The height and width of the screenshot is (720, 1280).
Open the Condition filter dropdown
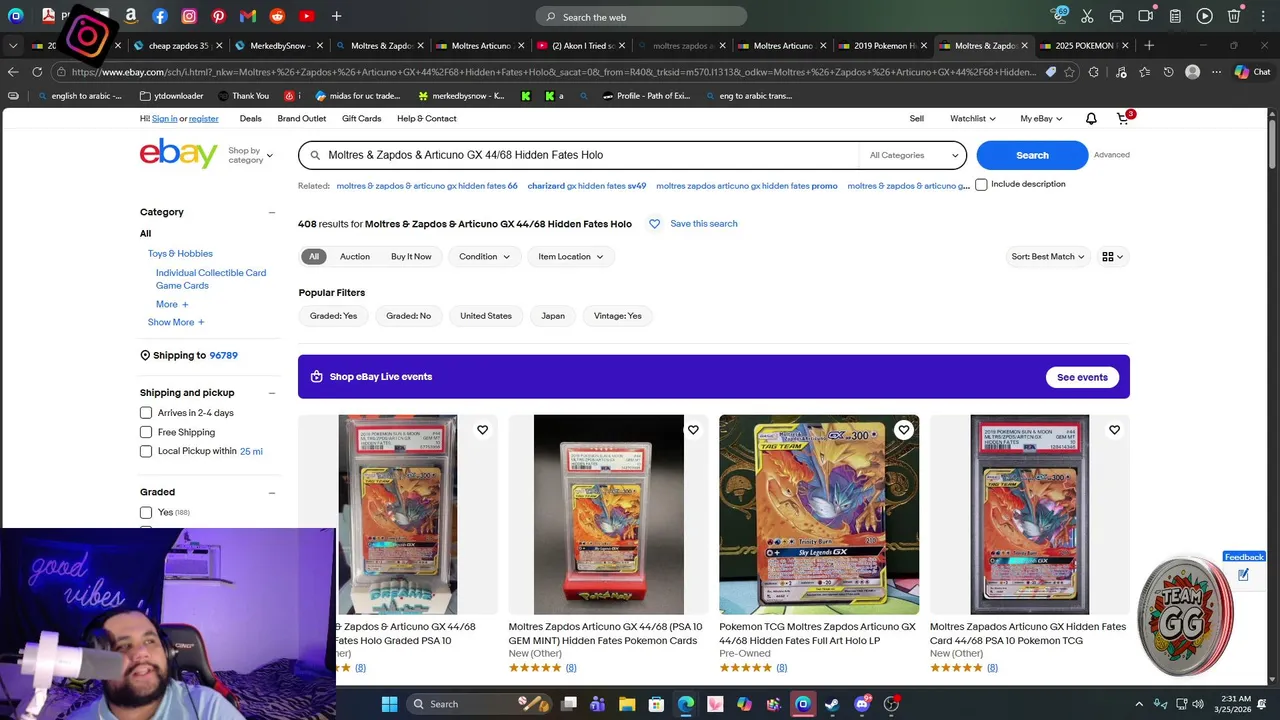(484, 257)
